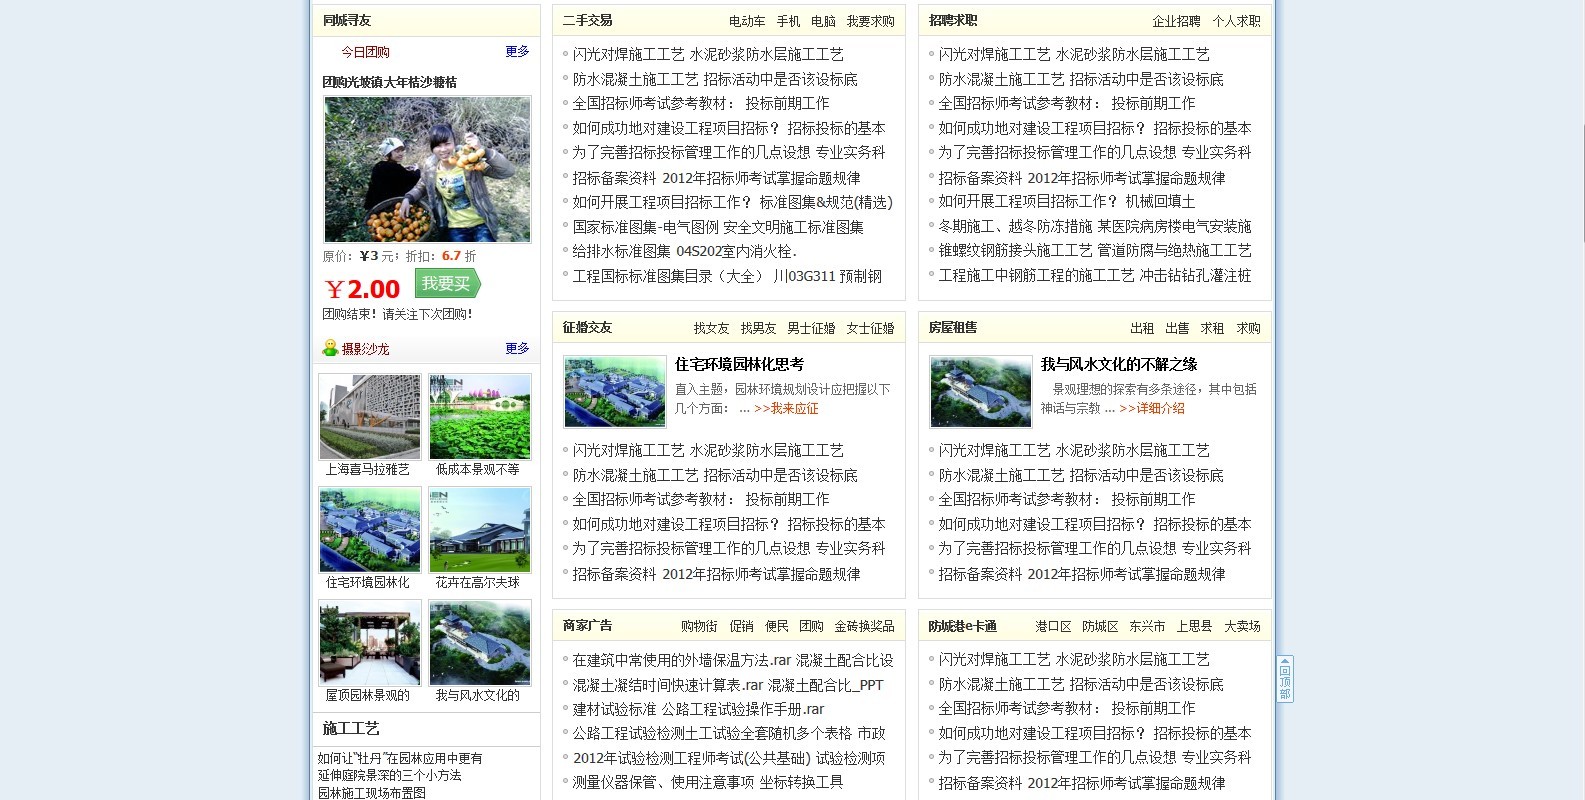Image resolution: width=1585 pixels, height=800 pixels.
Task: Open thumbnail captioned 低成本景观不等
Action: point(480,417)
